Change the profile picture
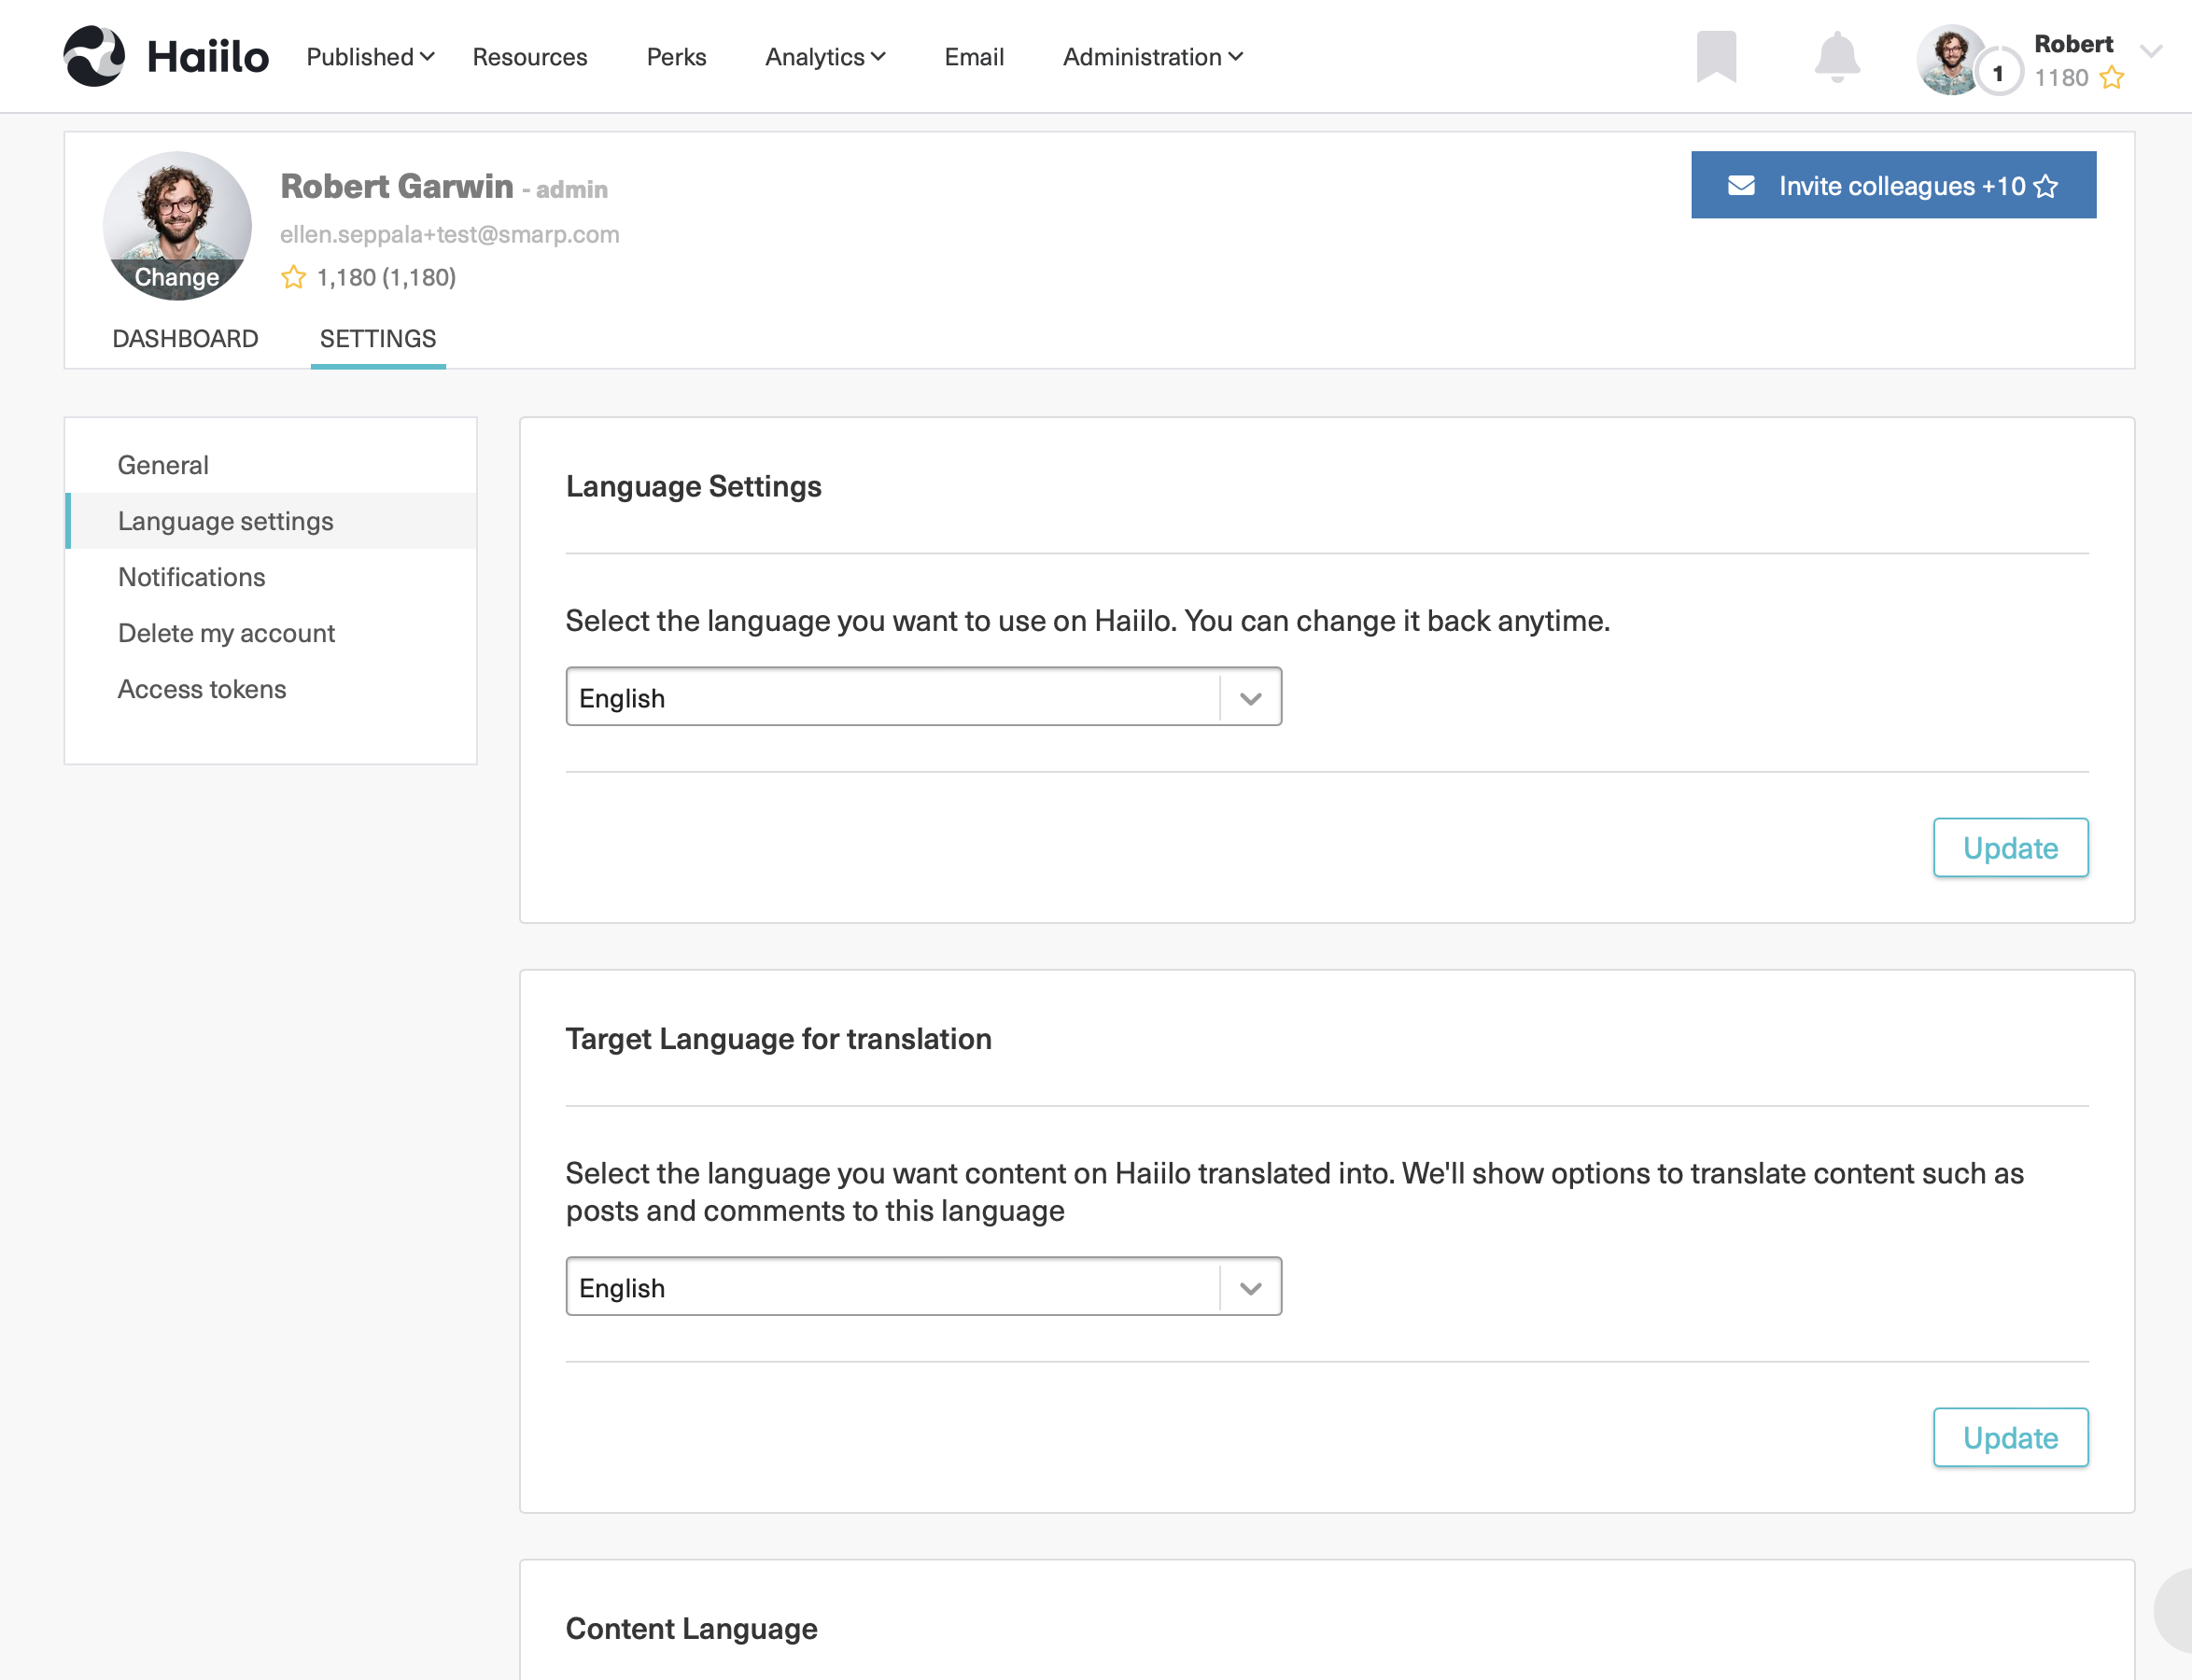Screen dimensions: 2192x1680 (x=177, y=277)
